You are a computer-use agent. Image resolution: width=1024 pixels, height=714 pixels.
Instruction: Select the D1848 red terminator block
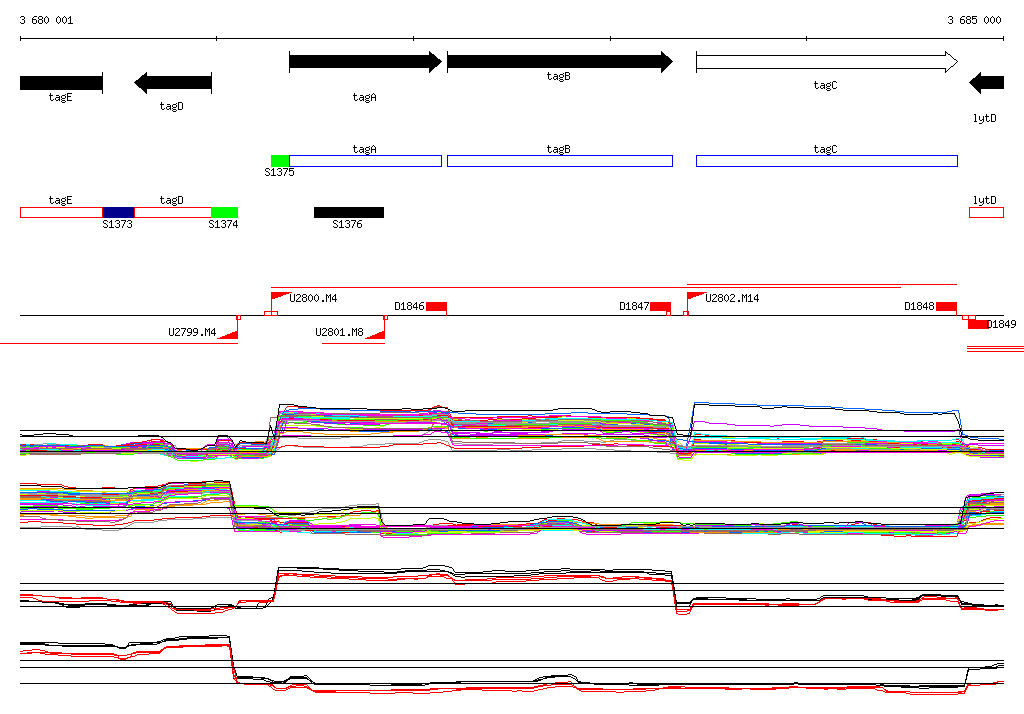coord(946,306)
